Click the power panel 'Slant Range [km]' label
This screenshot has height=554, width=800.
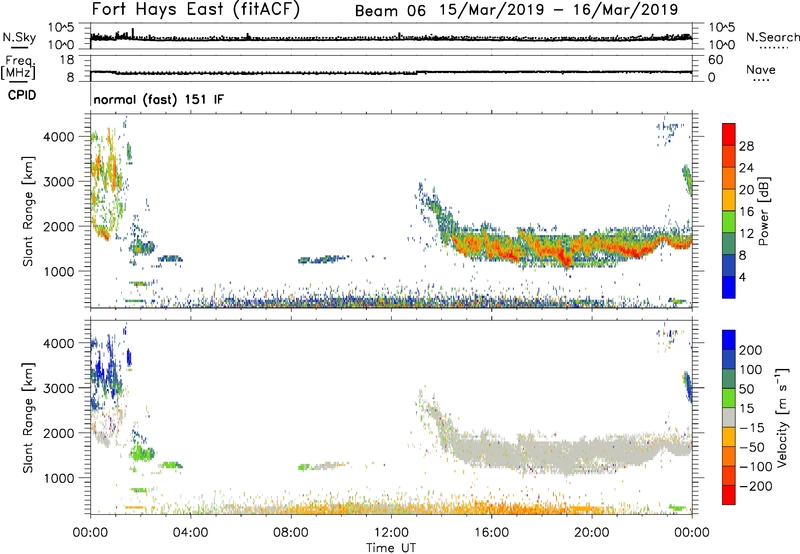click(x=28, y=211)
